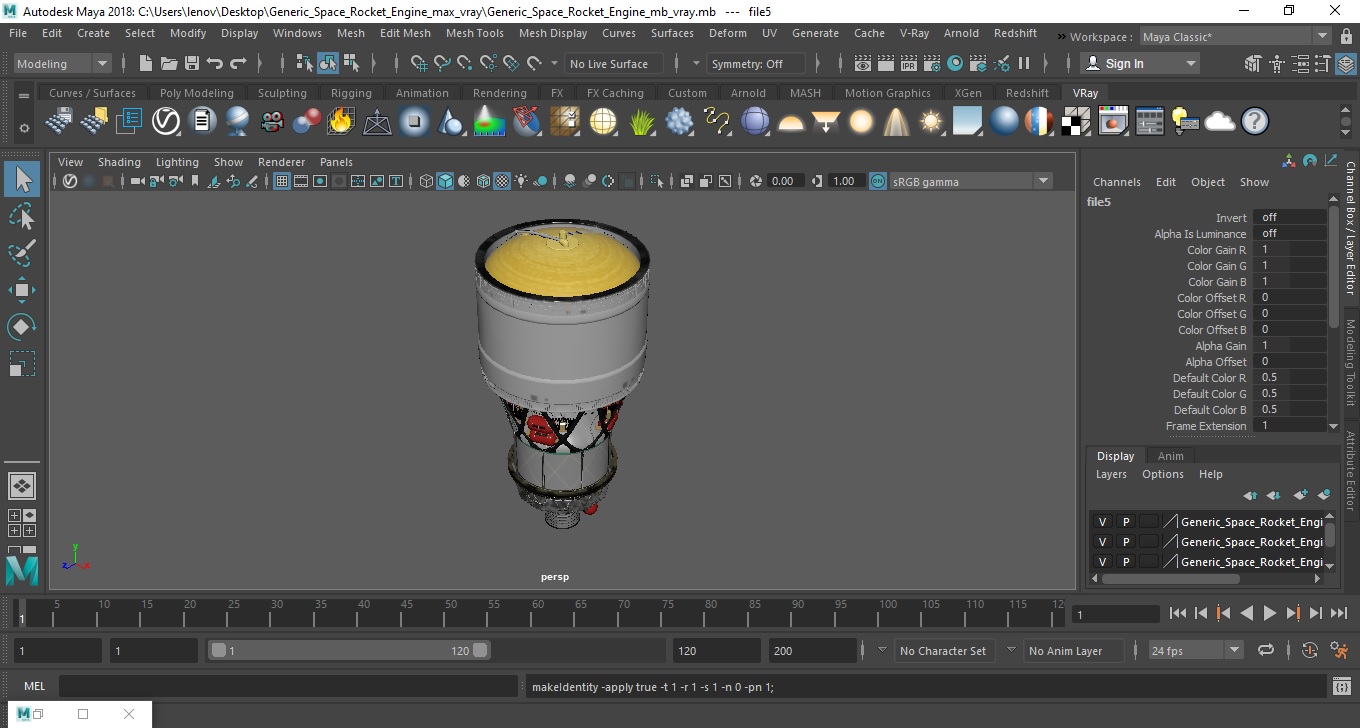Open viewport Shading menu

point(119,162)
